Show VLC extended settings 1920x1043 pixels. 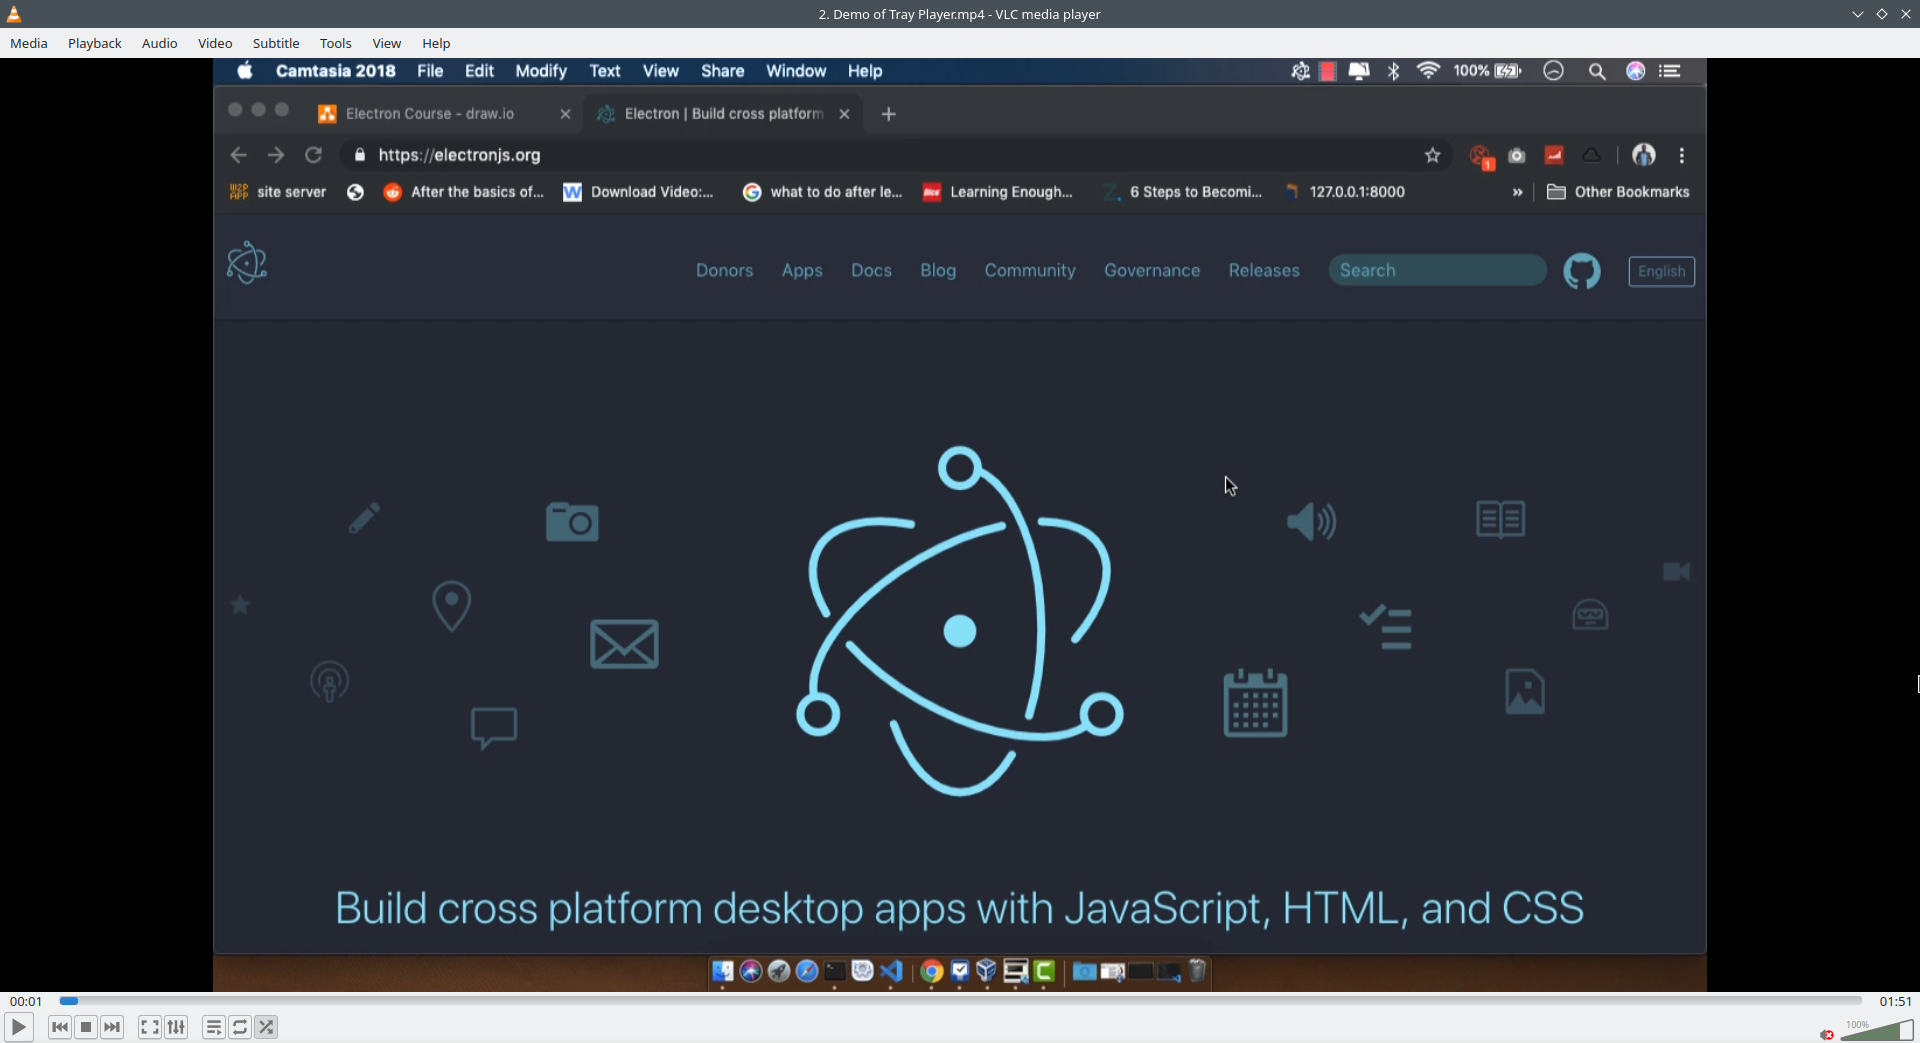point(176,1027)
